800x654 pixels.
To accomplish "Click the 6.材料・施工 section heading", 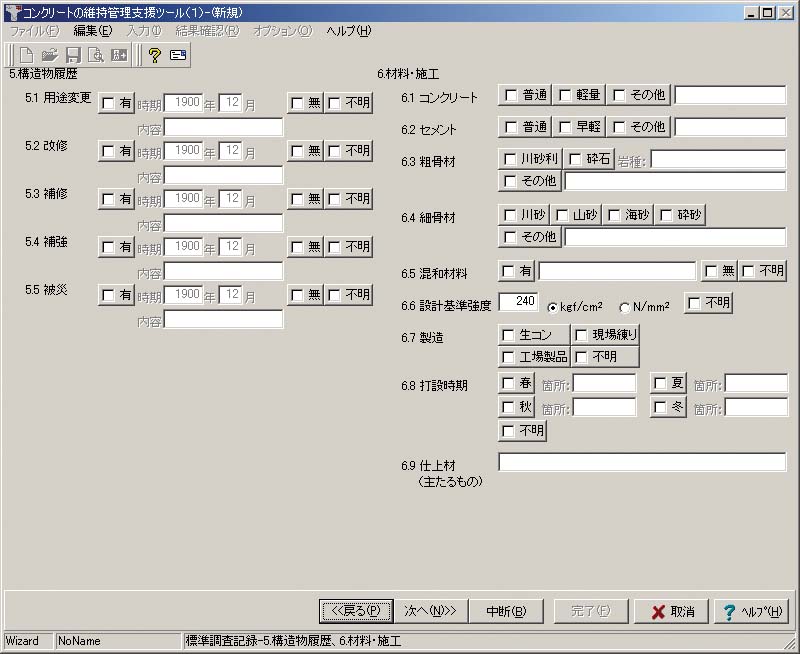I will 408,74.
